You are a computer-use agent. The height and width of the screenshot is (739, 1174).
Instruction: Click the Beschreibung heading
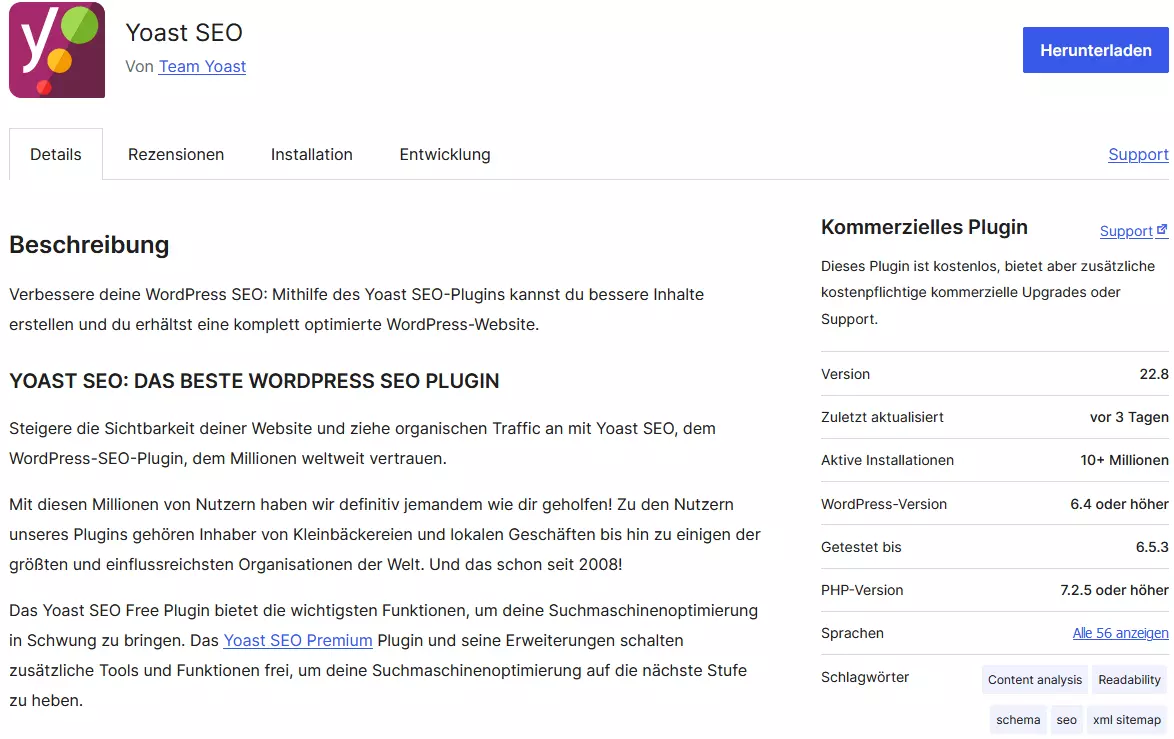pos(89,245)
